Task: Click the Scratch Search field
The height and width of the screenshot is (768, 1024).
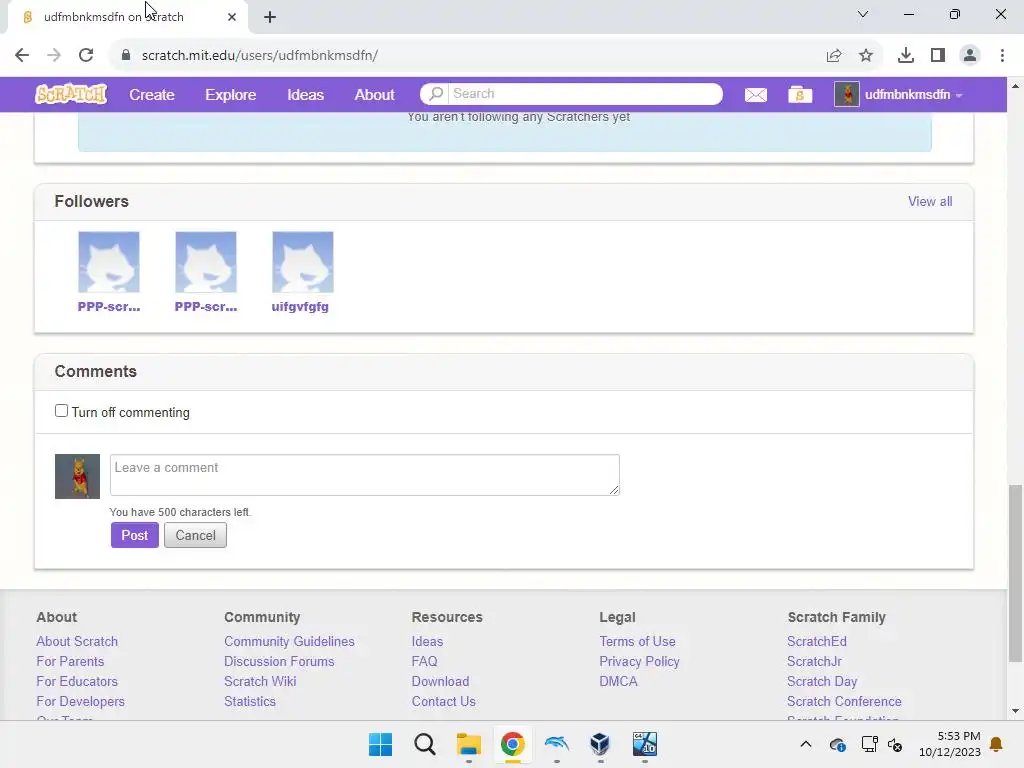Action: click(586, 94)
